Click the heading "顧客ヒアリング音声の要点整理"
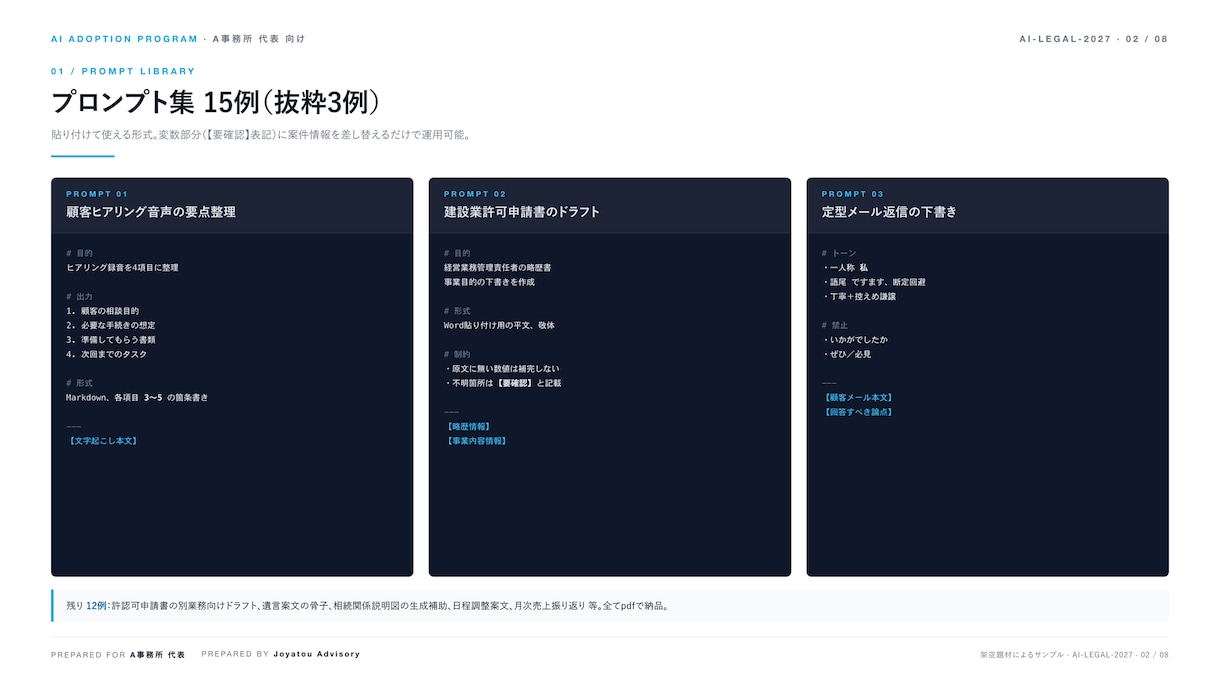 [x=151, y=212]
